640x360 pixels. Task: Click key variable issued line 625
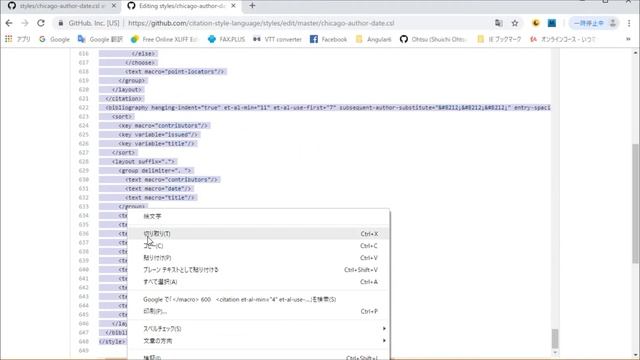(158, 135)
